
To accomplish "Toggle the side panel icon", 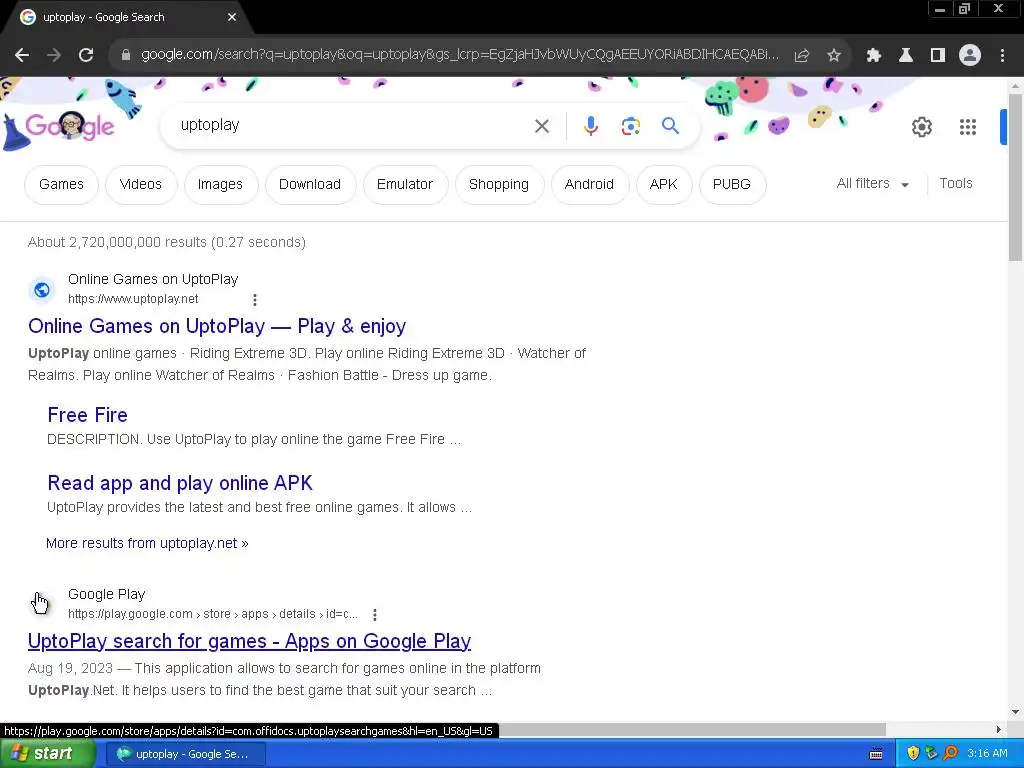I will coord(938,56).
